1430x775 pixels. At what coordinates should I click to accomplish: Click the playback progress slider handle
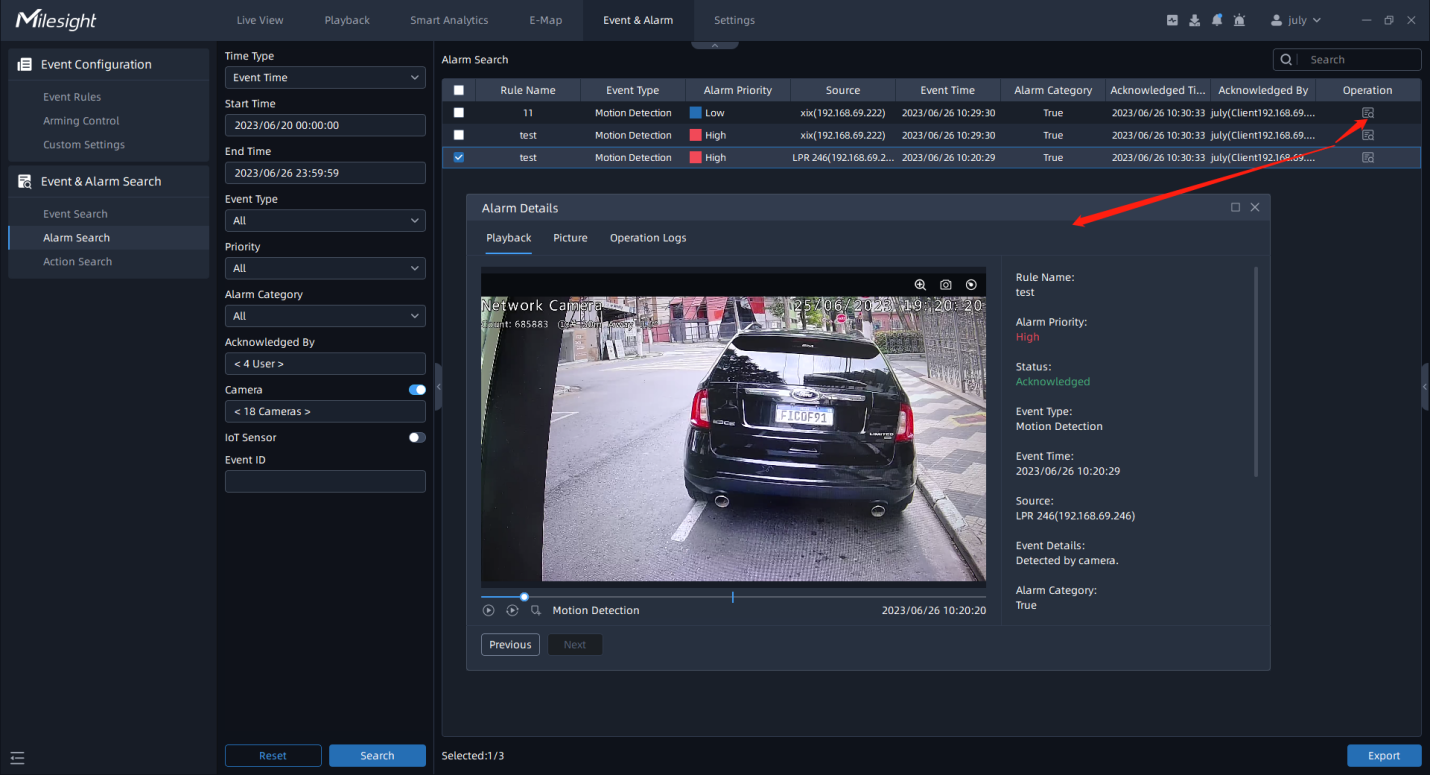pos(524,597)
